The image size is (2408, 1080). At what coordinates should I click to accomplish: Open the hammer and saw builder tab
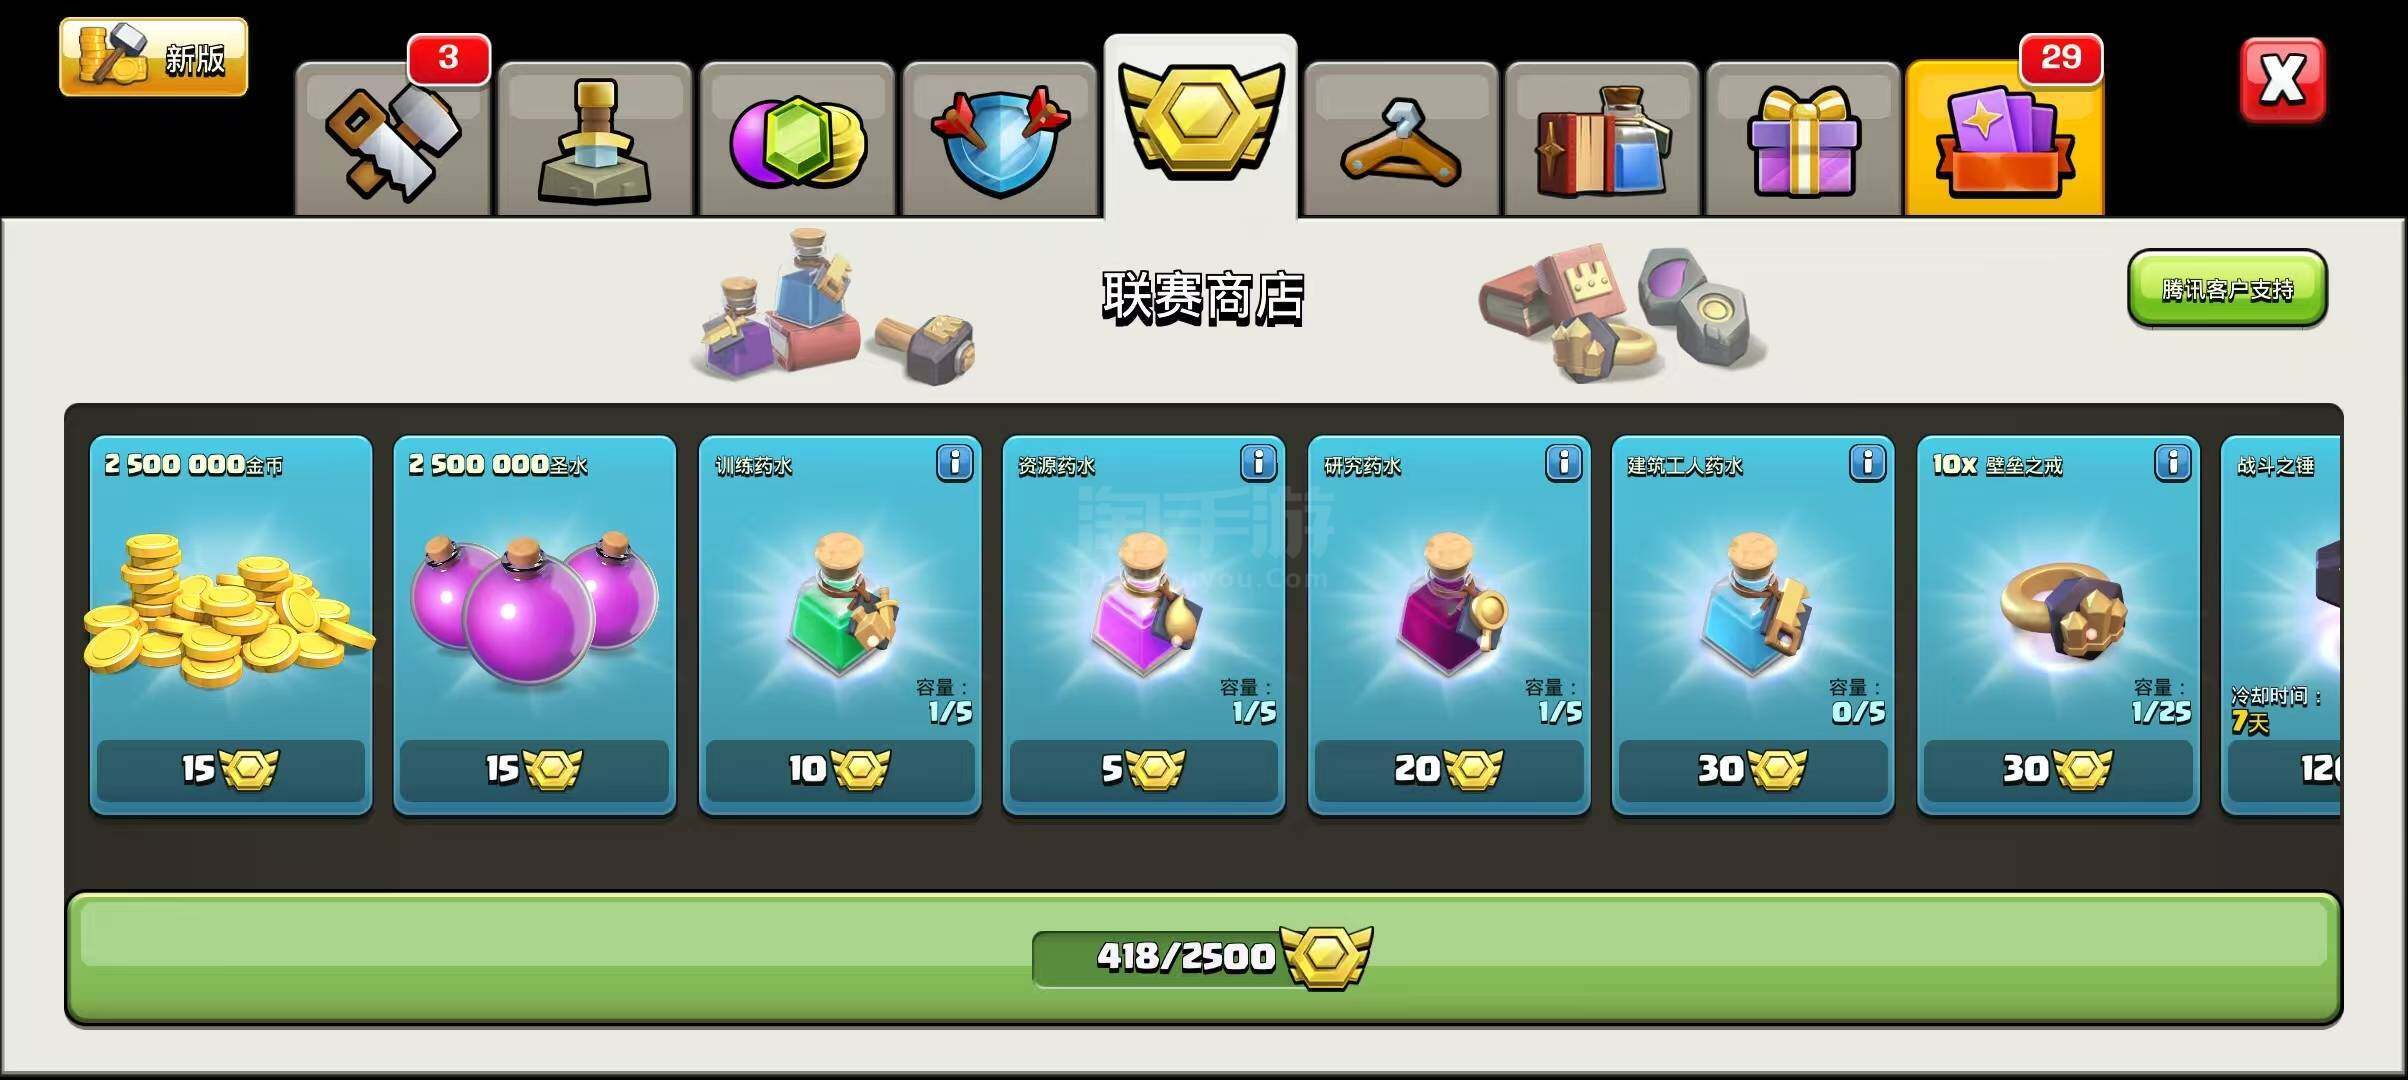pos(393,140)
